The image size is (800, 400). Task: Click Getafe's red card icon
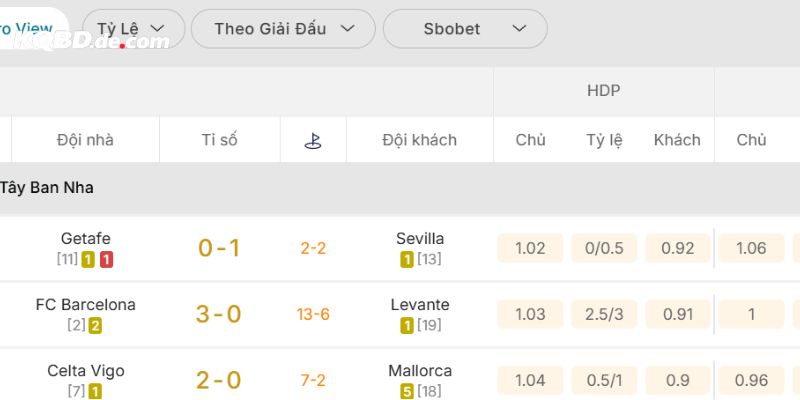106,260
